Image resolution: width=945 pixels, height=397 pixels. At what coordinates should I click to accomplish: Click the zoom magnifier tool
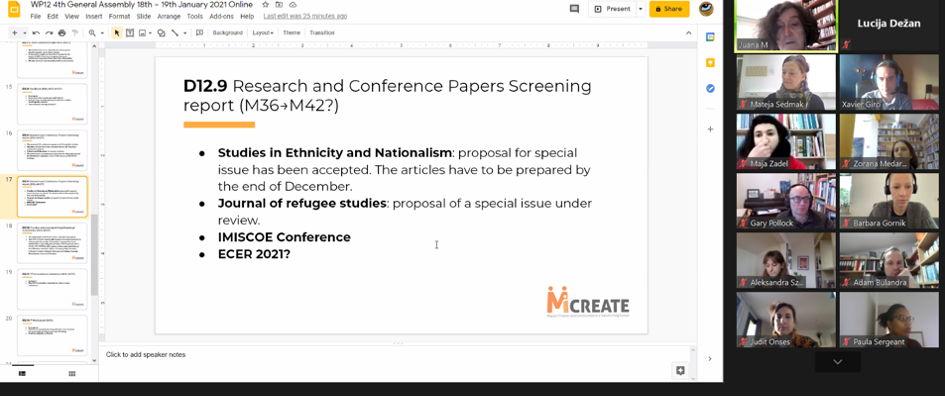click(92, 33)
